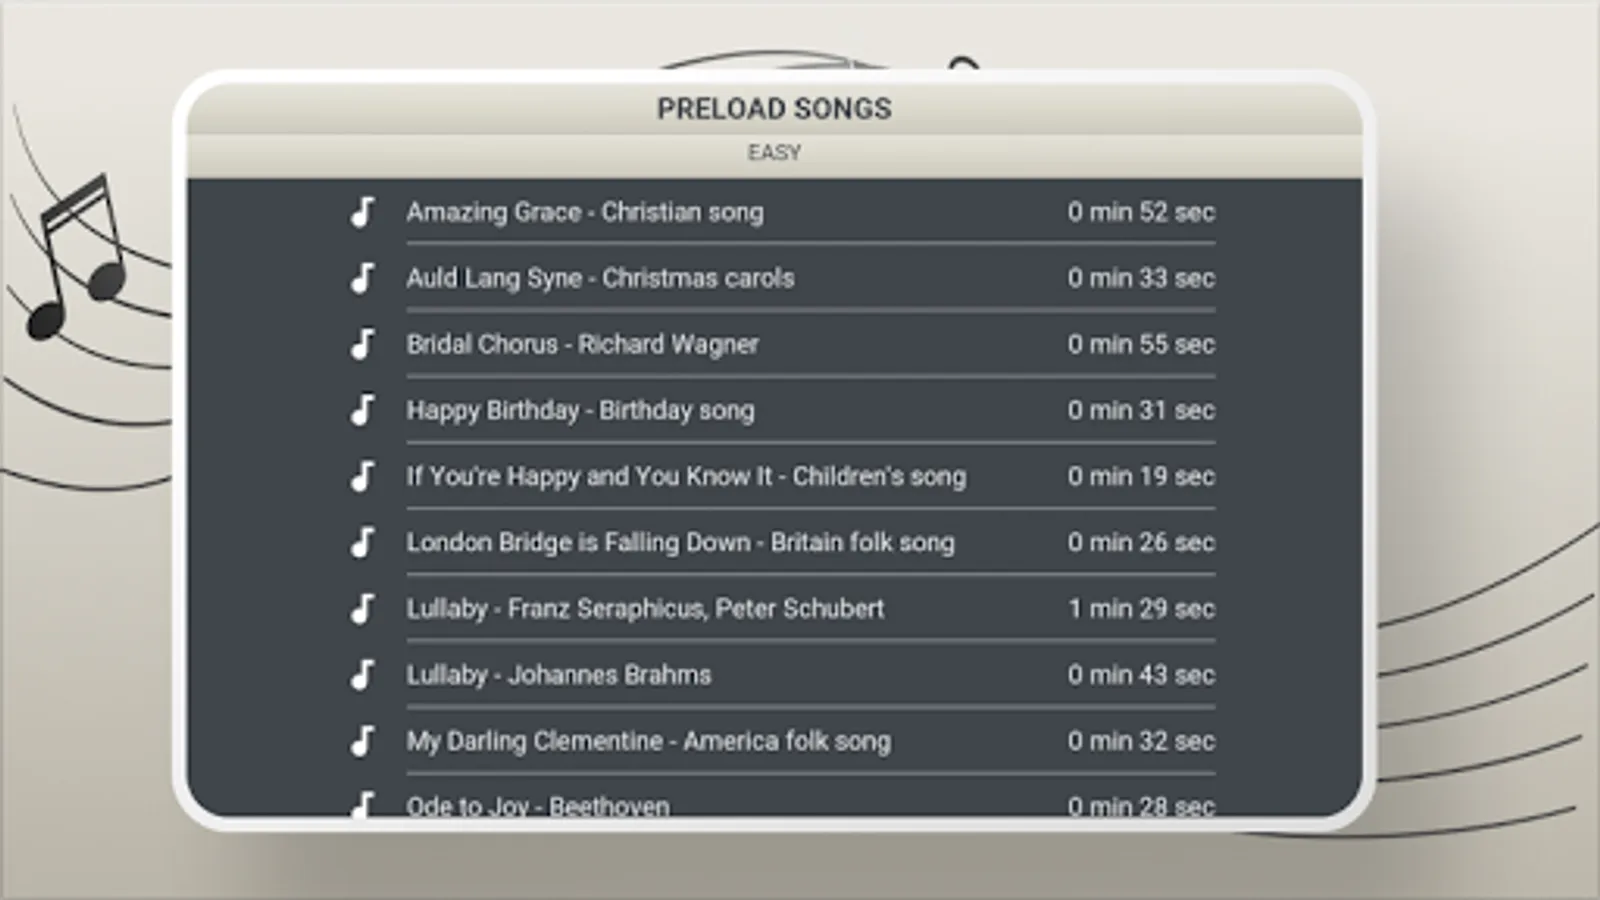Load Bridal Chorus - Richard Wagner
The width and height of the screenshot is (1600, 900).
[x=582, y=344]
